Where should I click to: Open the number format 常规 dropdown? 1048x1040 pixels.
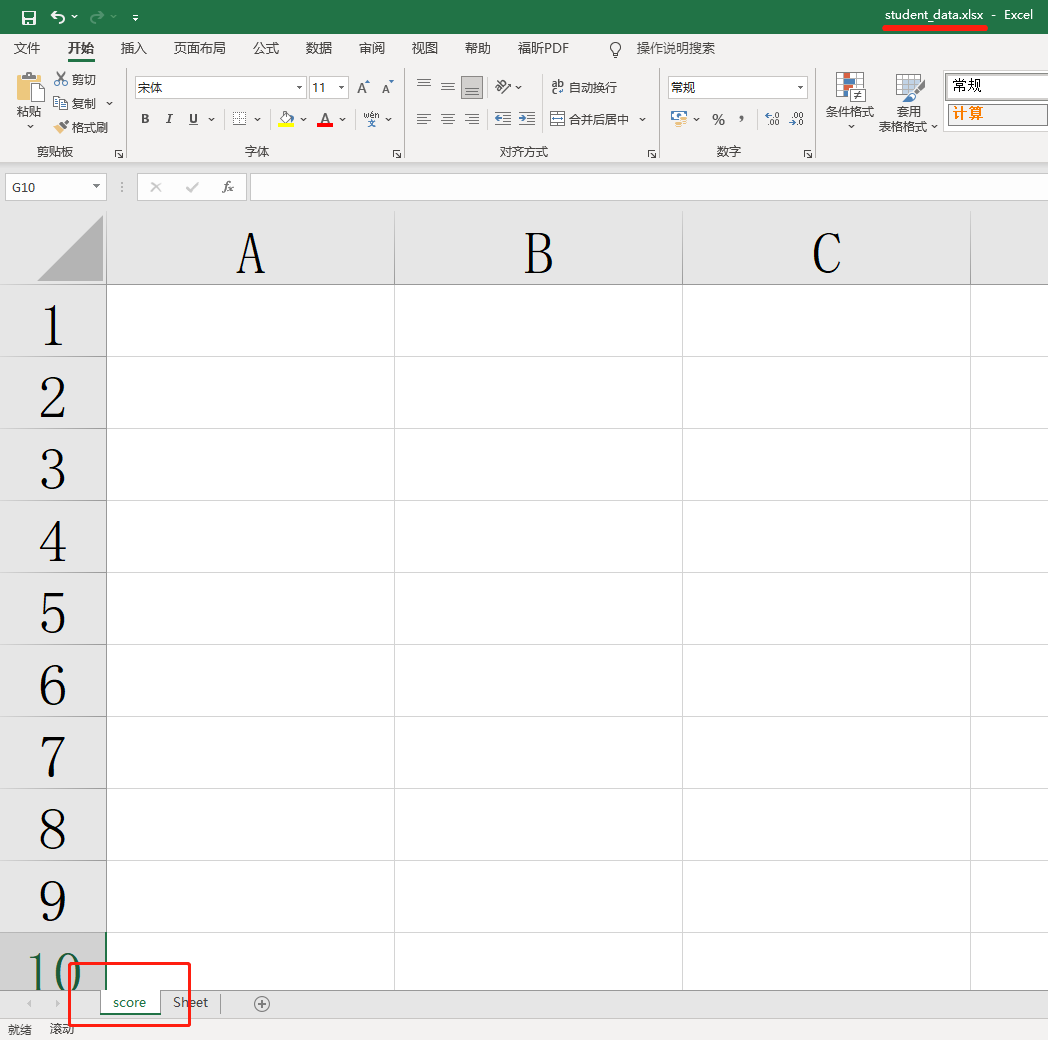coord(800,88)
